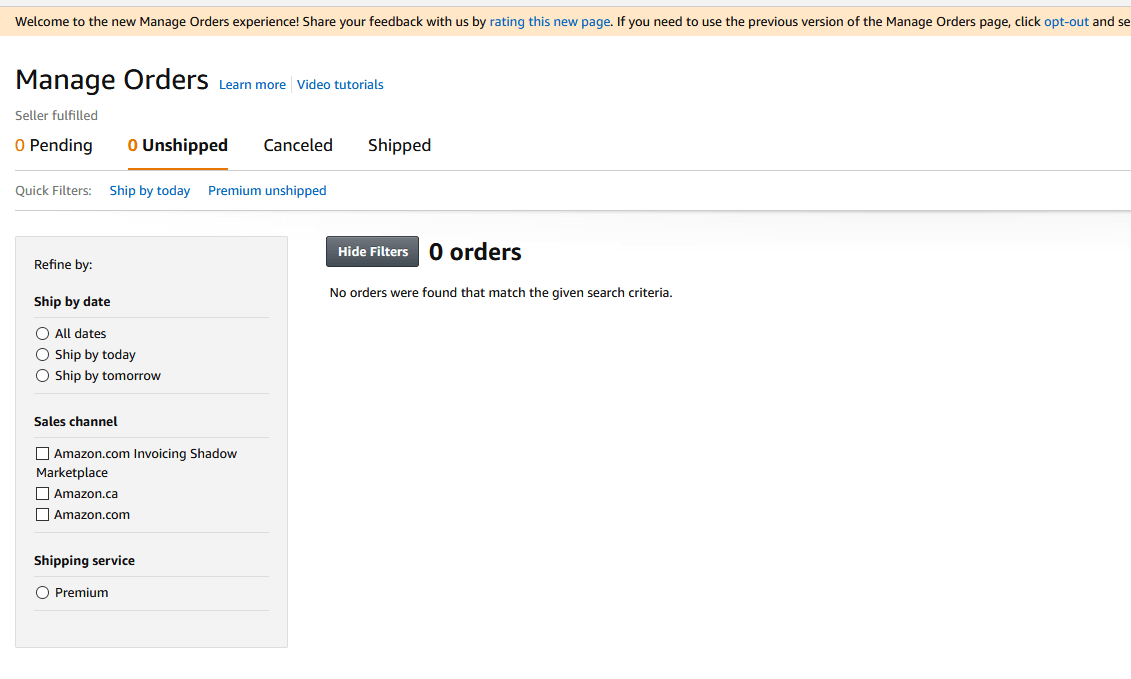1131x679 pixels.
Task: Check the Amazon.ca sales channel
Action: point(42,493)
